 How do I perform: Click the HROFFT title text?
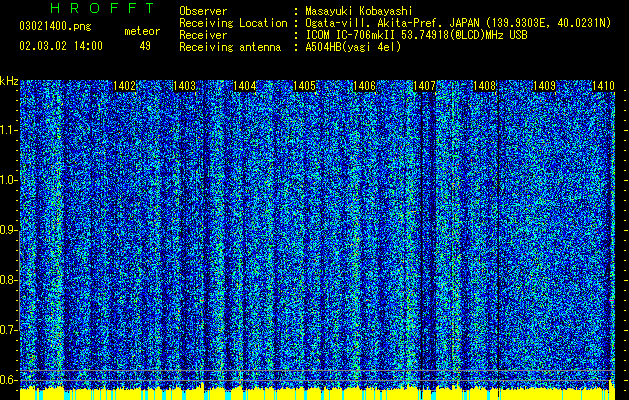[103, 8]
